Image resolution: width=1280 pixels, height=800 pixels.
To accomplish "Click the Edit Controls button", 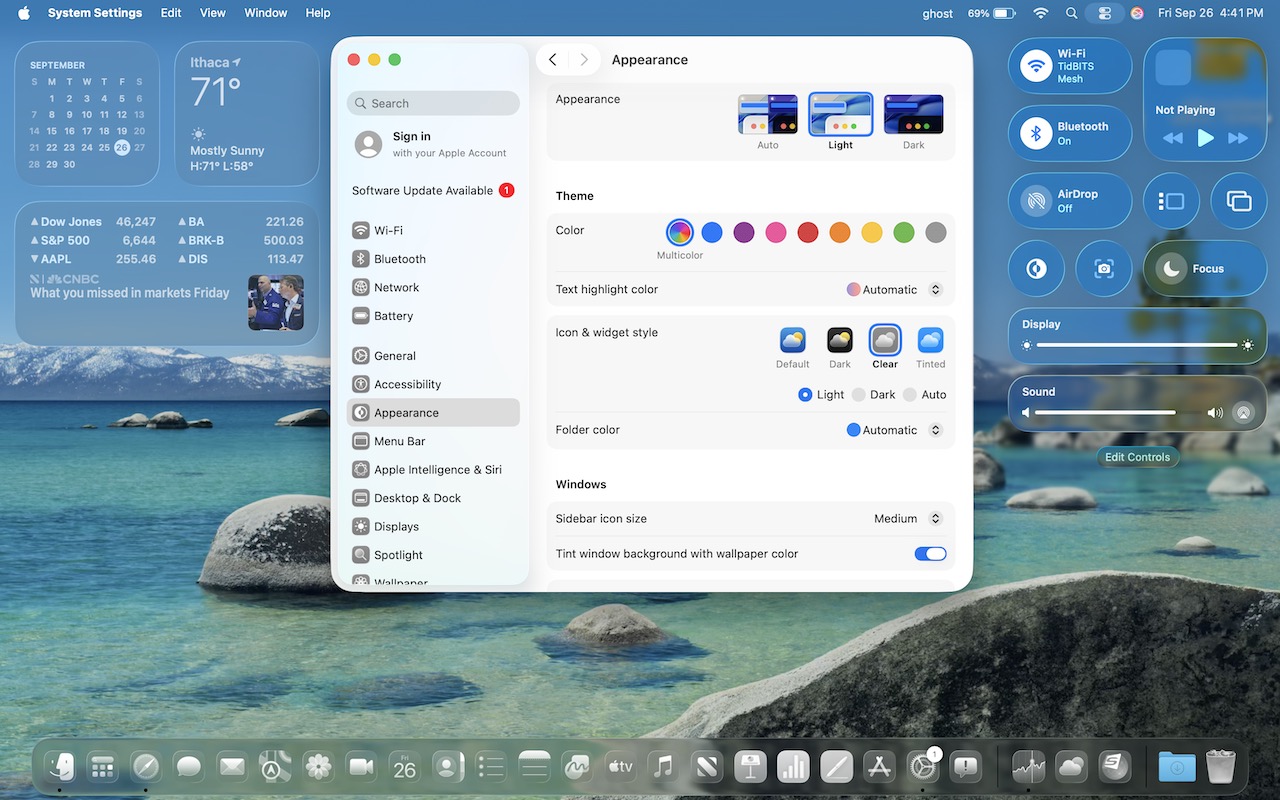I will click(x=1137, y=457).
